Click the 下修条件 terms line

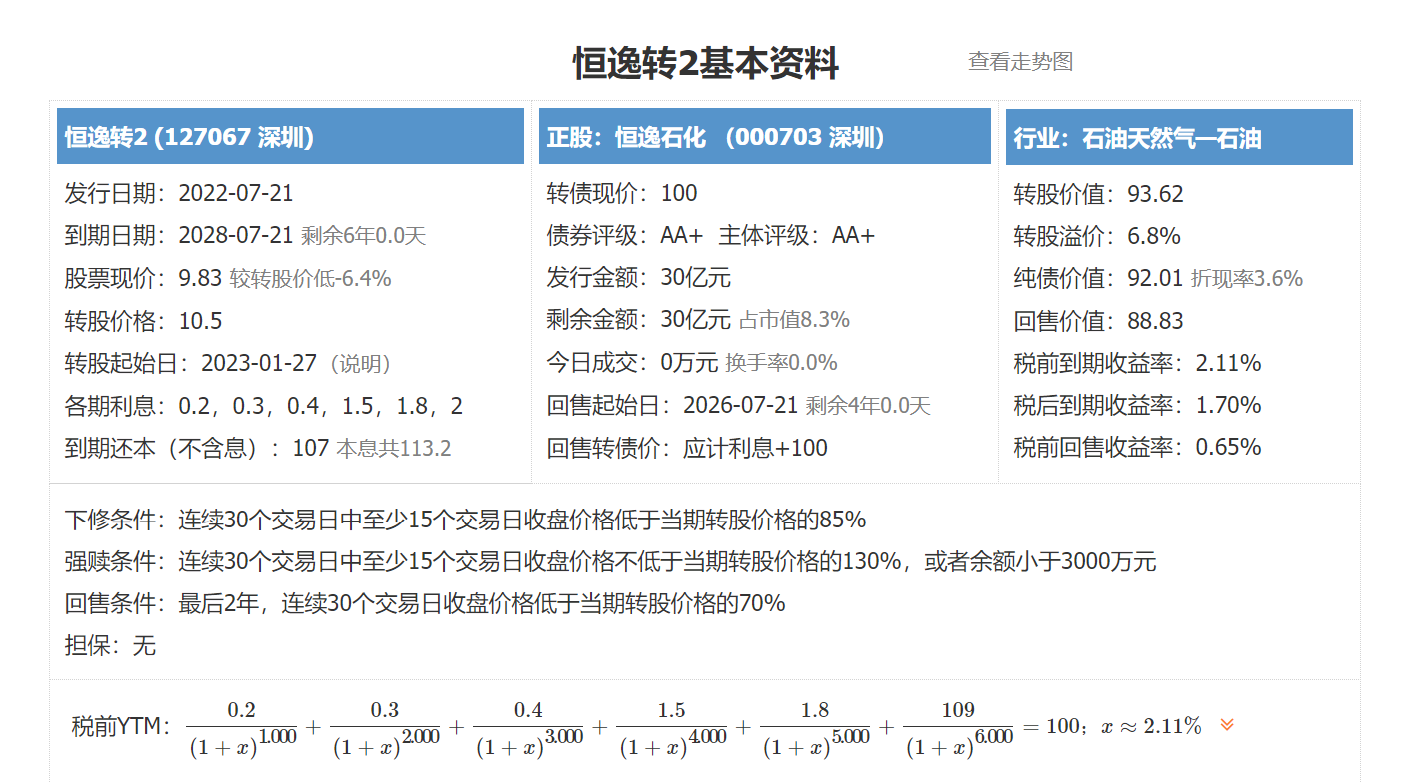coord(466,520)
